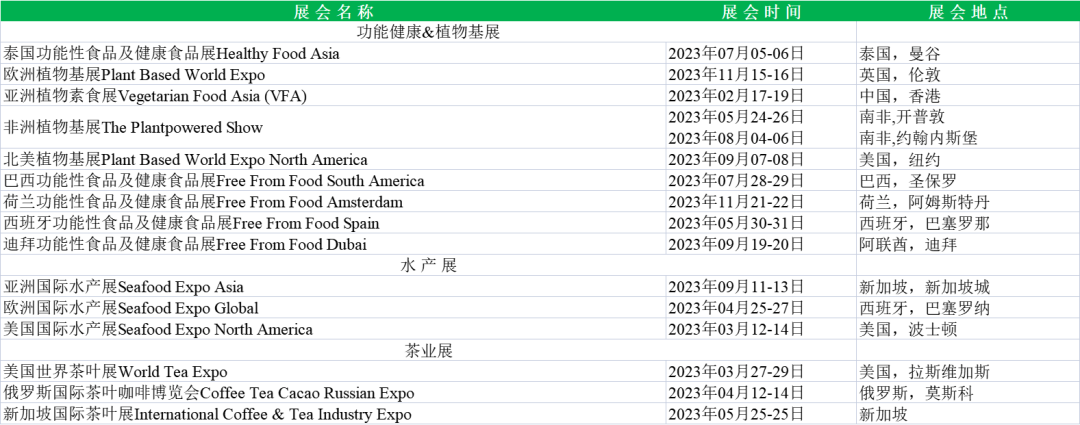1080x425 pixels.
Task: Select the 美国，纽约 location cell
Action: pyautogui.click(x=968, y=160)
